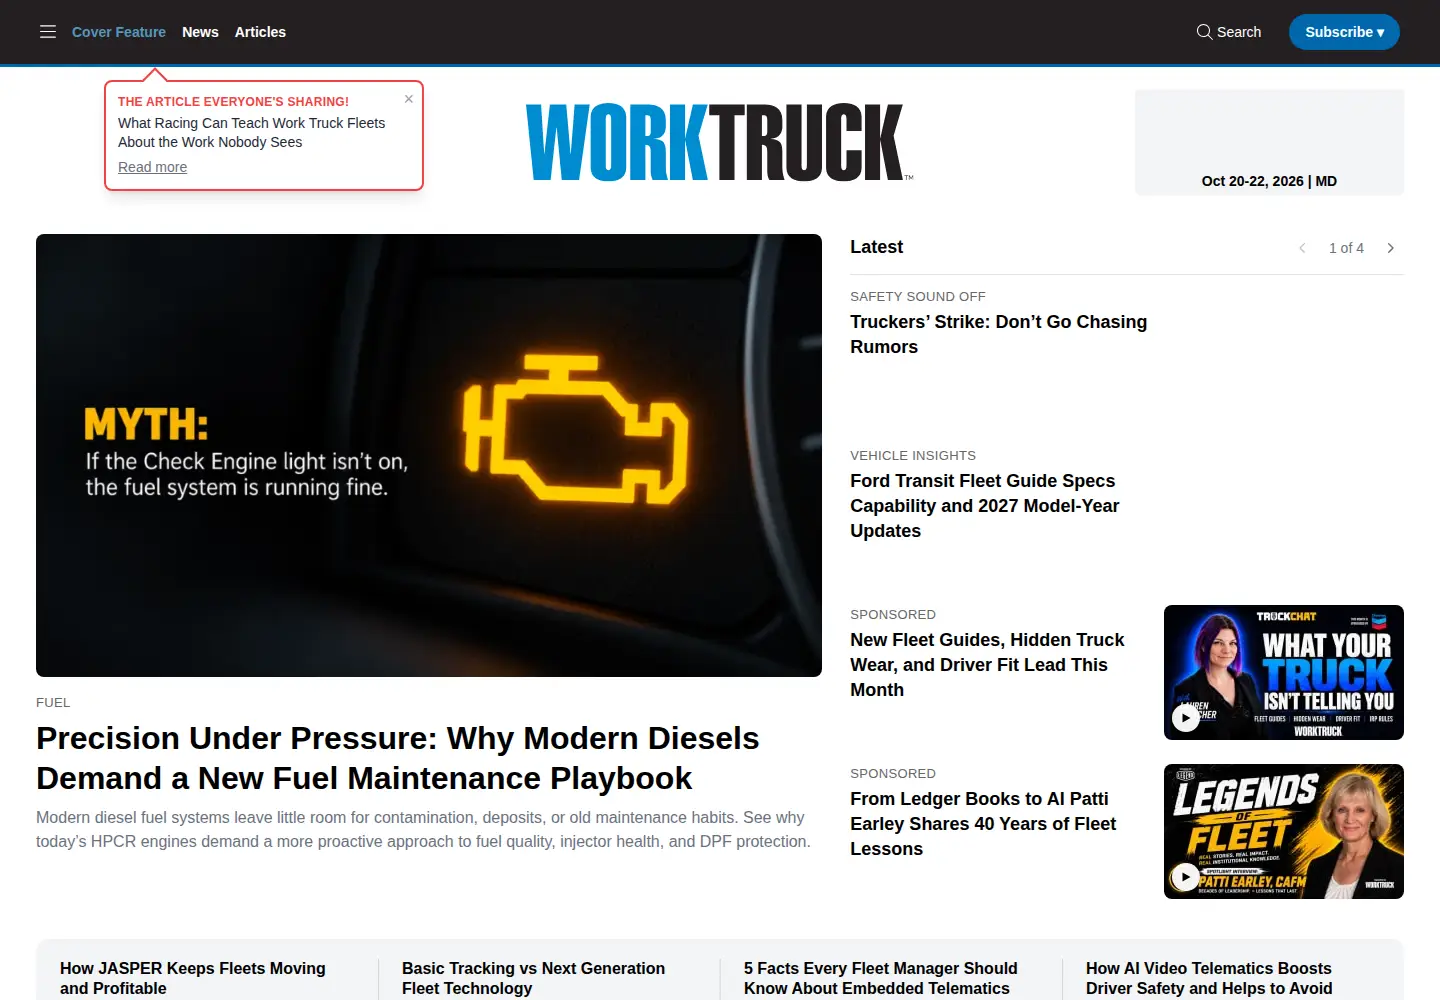Open the Check Engine myth feature image

pos(429,455)
